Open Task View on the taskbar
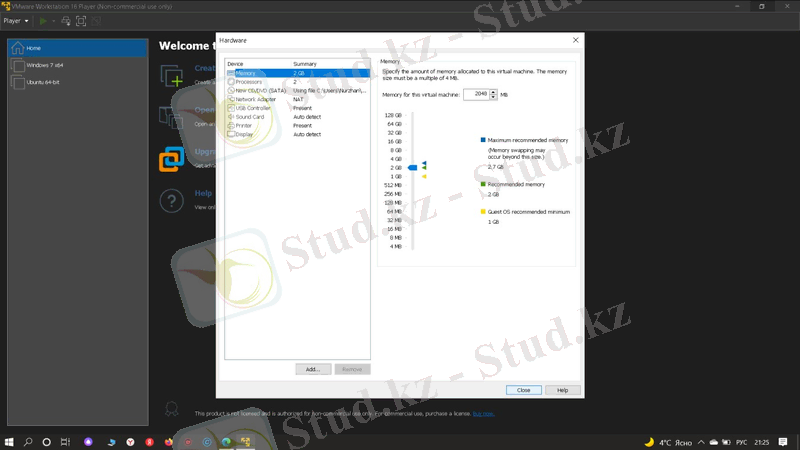This screenshot has width=800, height=450. coord(65,442)
